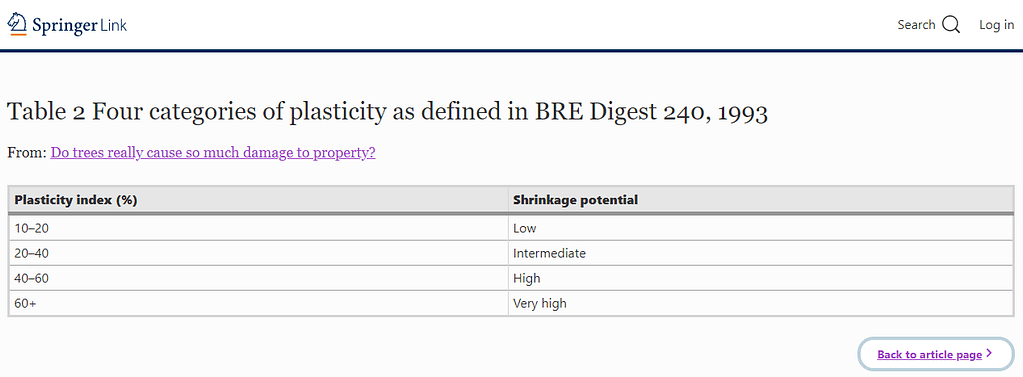Image resolution: width=1023 pixels, height=377 pixels.
Task: Select the 60+ plasticity cell
Action: click(258, 303)
